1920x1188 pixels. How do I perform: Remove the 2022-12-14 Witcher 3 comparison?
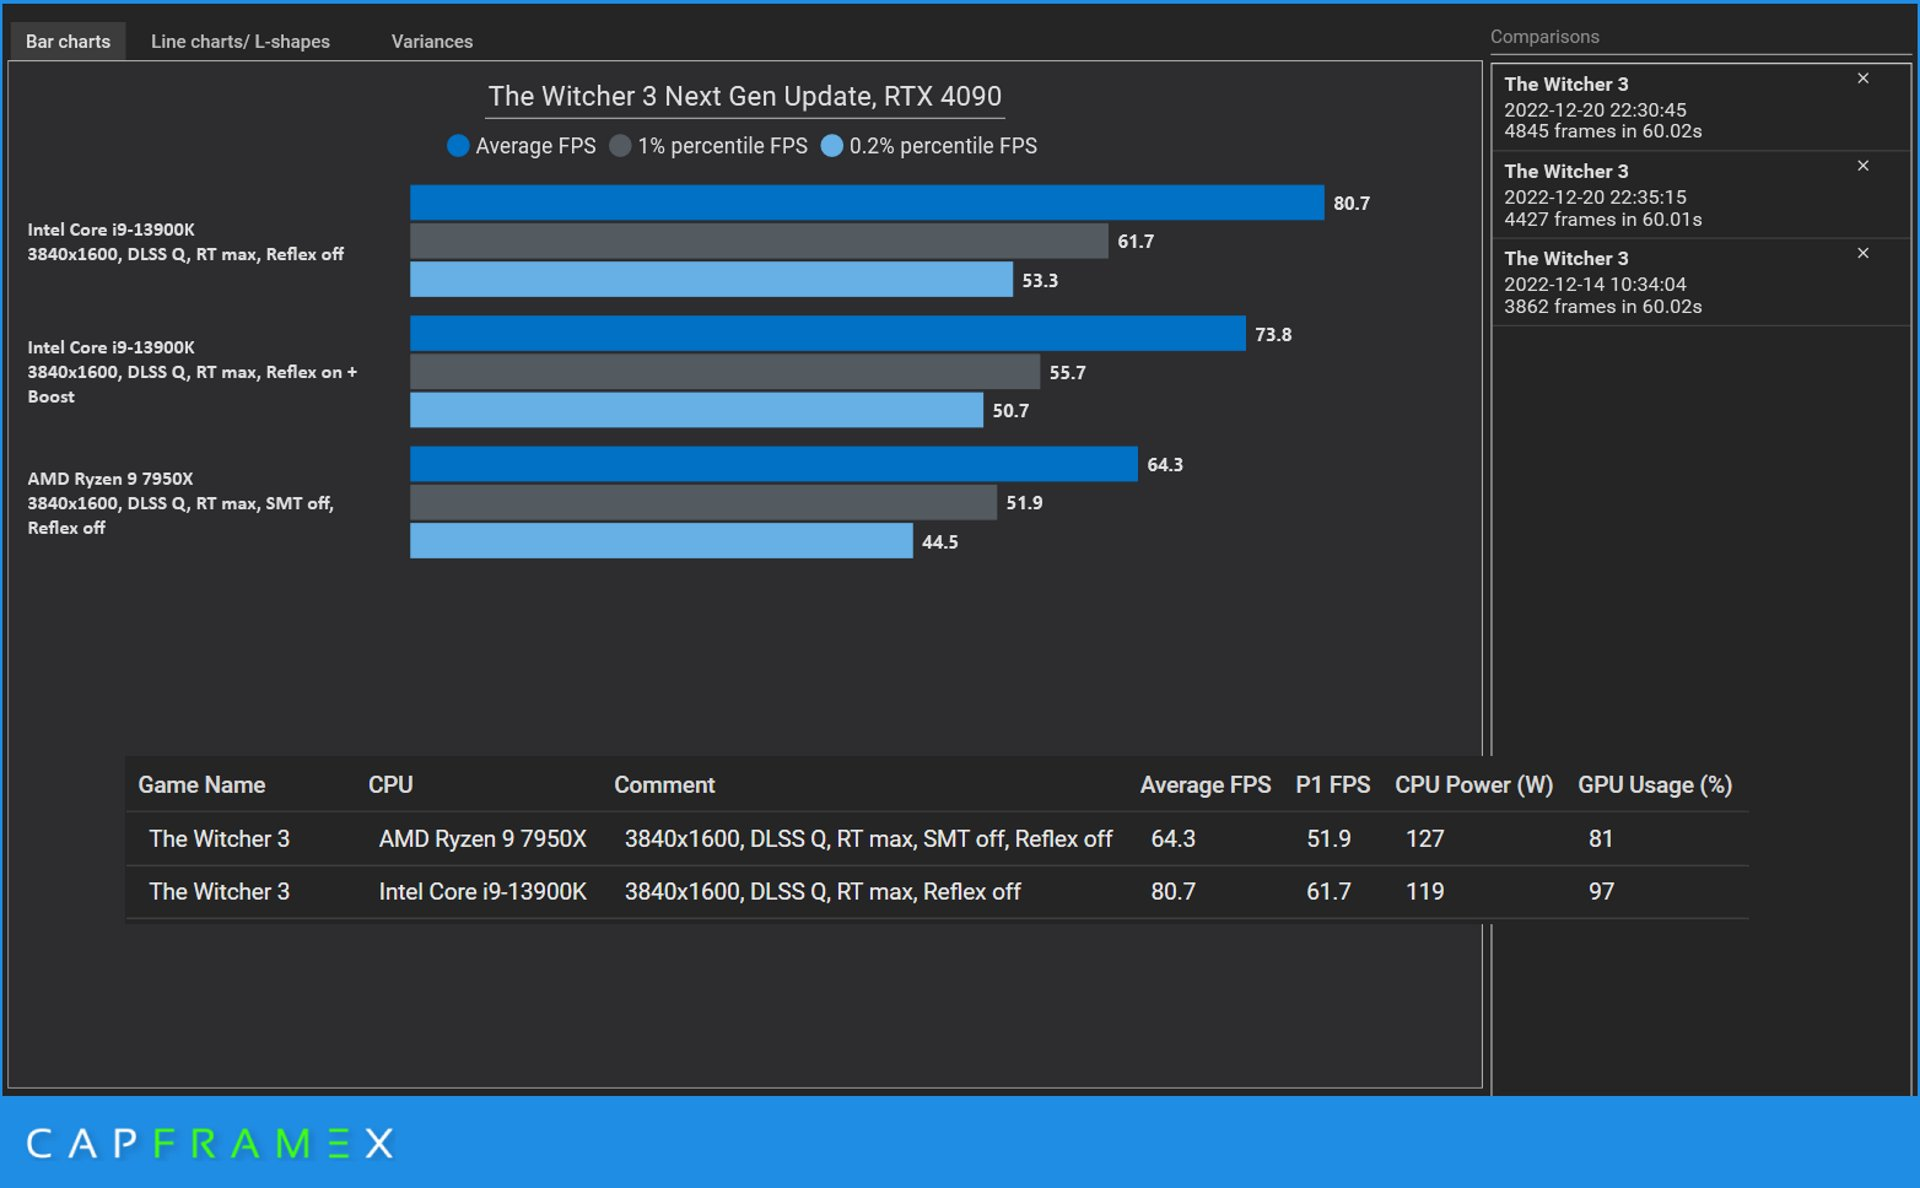point(1863,253)
